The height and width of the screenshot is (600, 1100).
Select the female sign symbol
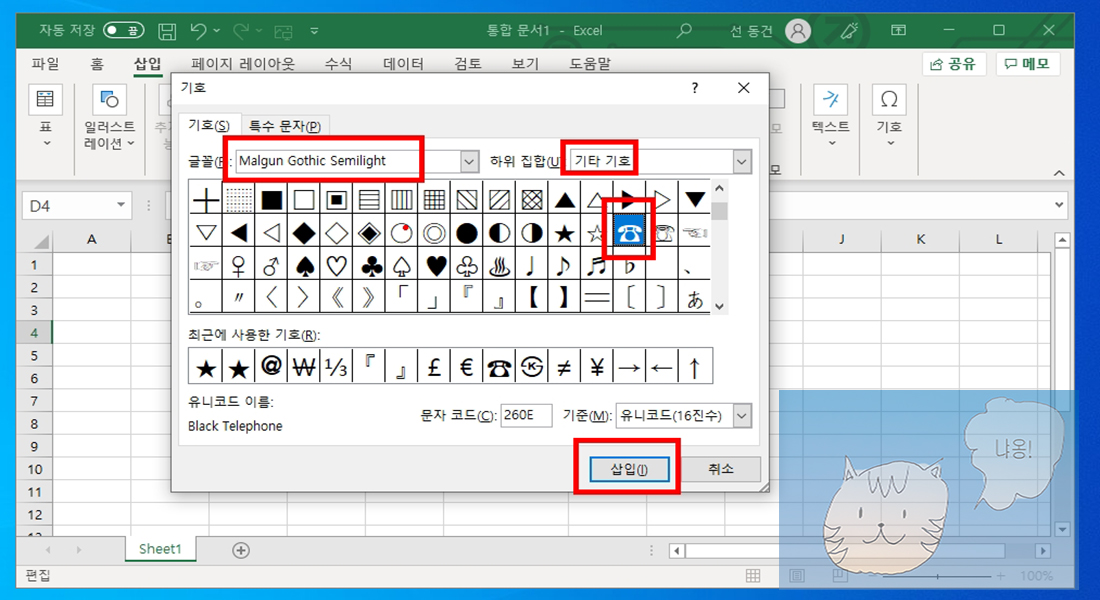pyautogui.click(x=239, y=266)
